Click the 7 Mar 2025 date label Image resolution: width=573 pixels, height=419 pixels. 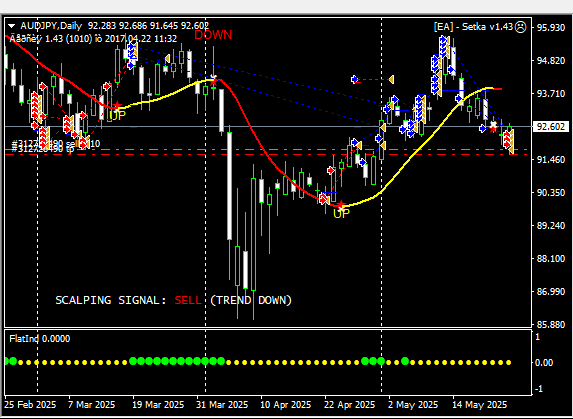(91, 405)
